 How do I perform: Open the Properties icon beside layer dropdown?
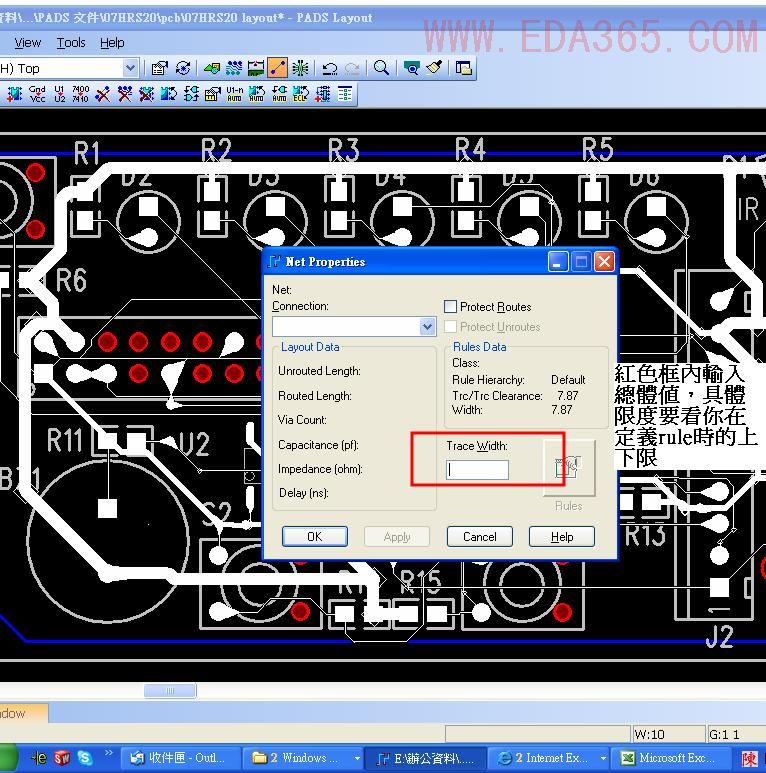[159, 68]
